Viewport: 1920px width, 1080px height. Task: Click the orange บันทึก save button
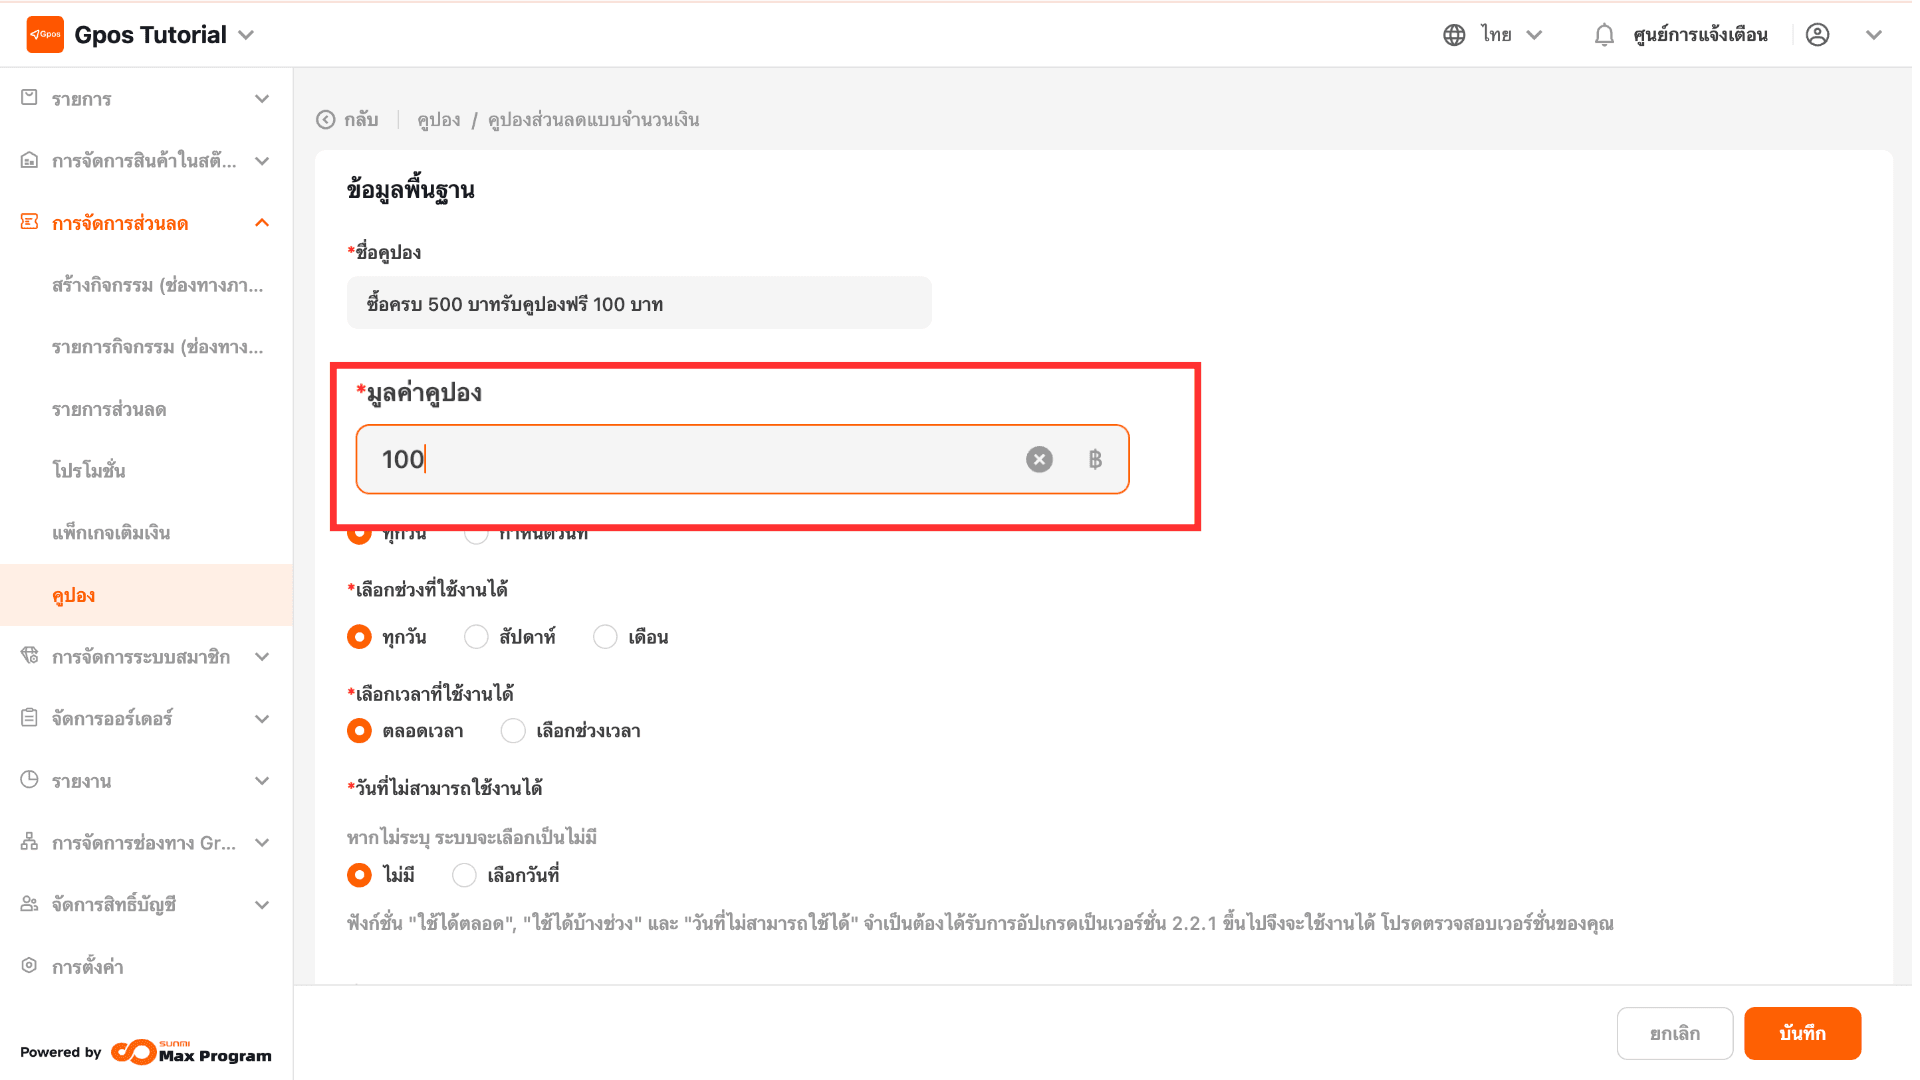pyautogui.click(x=1802, y=1033)
